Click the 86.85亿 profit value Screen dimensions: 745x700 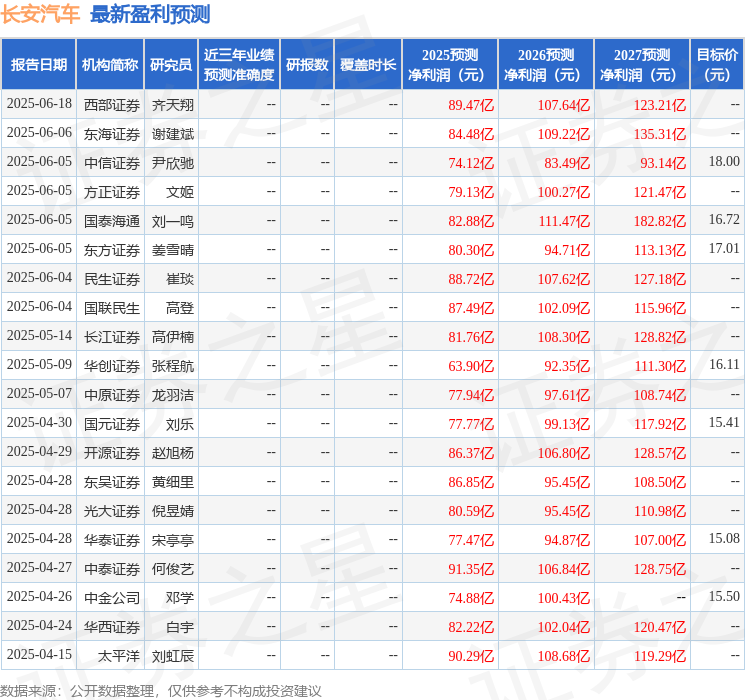pos(471,482)
